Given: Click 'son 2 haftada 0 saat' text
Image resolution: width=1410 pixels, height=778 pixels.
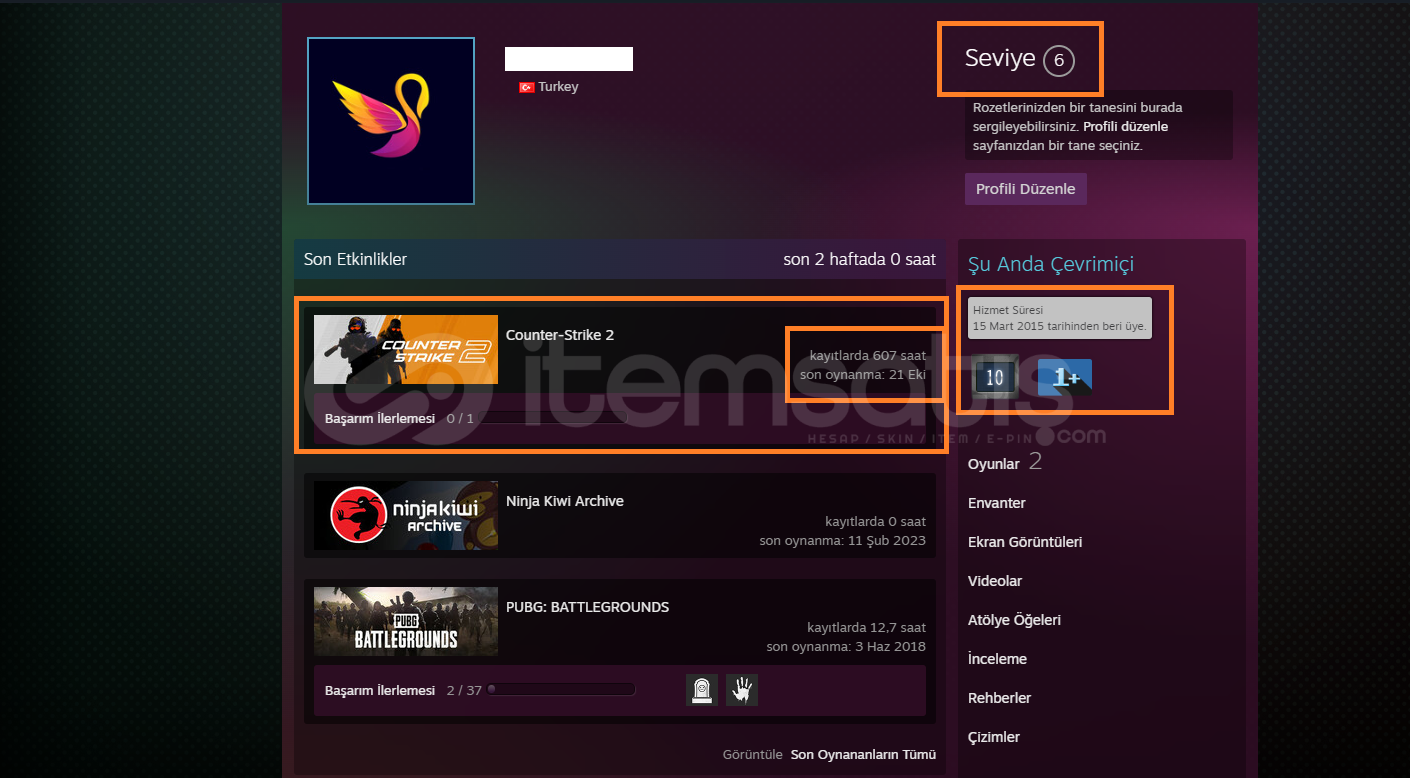Looking at the screenshot, I should pyautogui.click(x=860, y=259).
